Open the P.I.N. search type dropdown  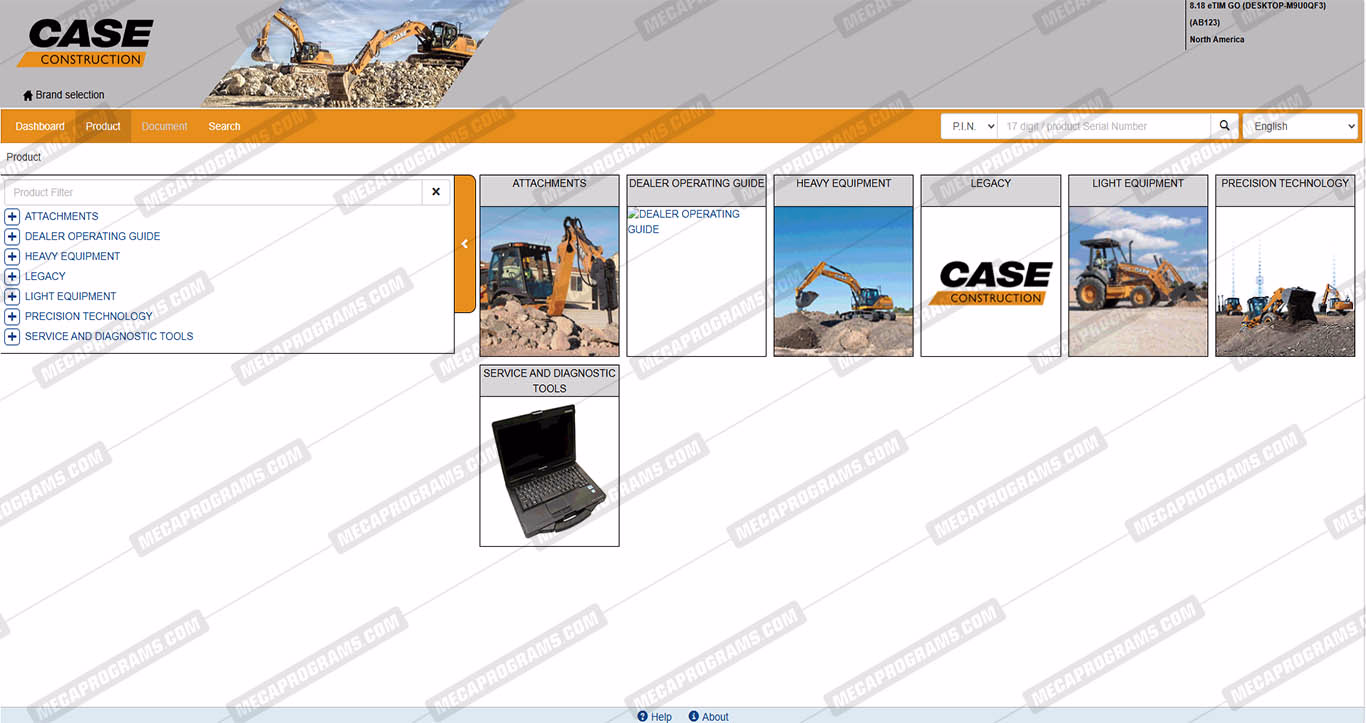pos(969,126)
